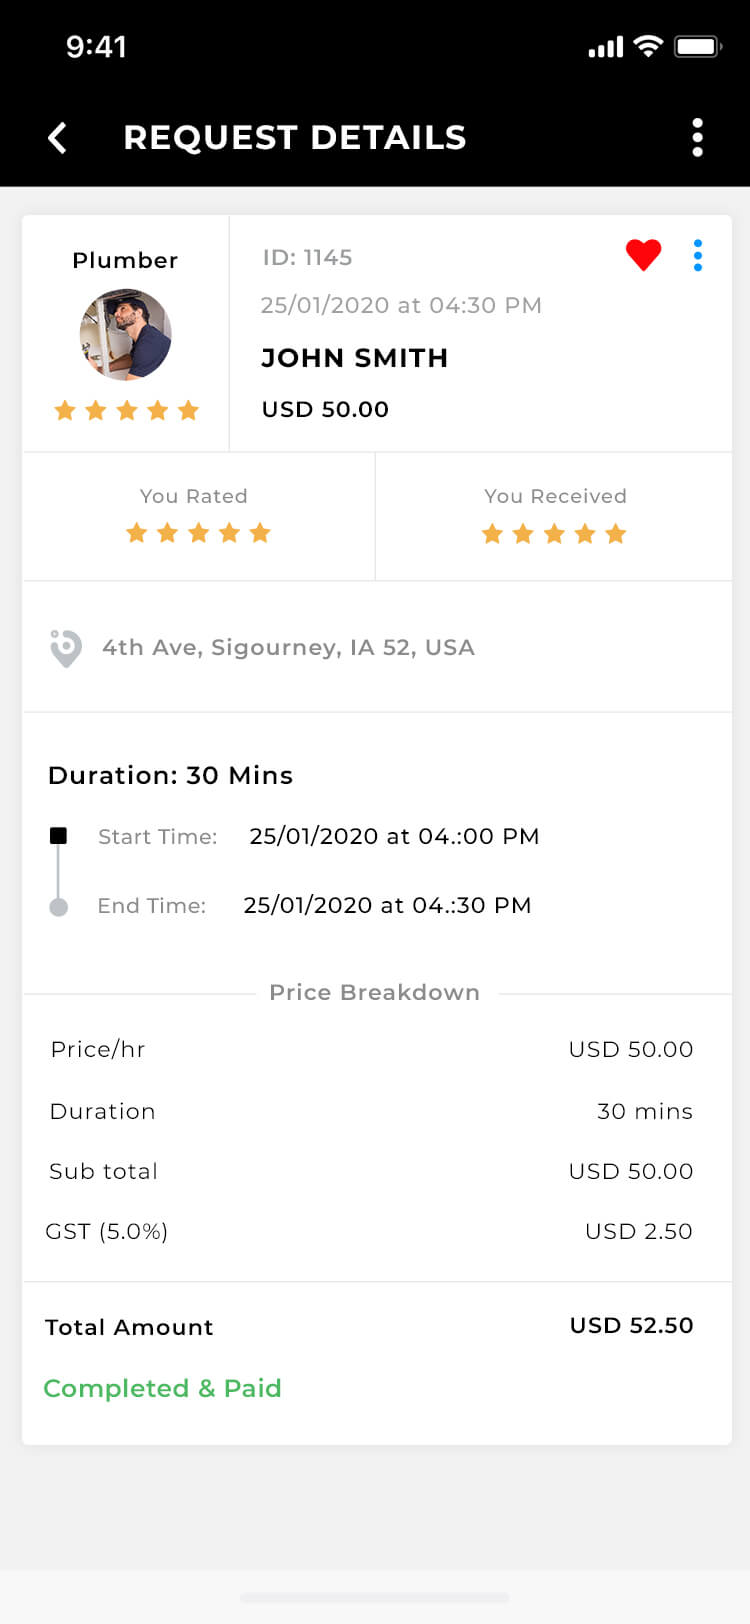Screen dimensions: 750x1624
Task: Tap the cellular signal bars icon
Action: point(606,47)
